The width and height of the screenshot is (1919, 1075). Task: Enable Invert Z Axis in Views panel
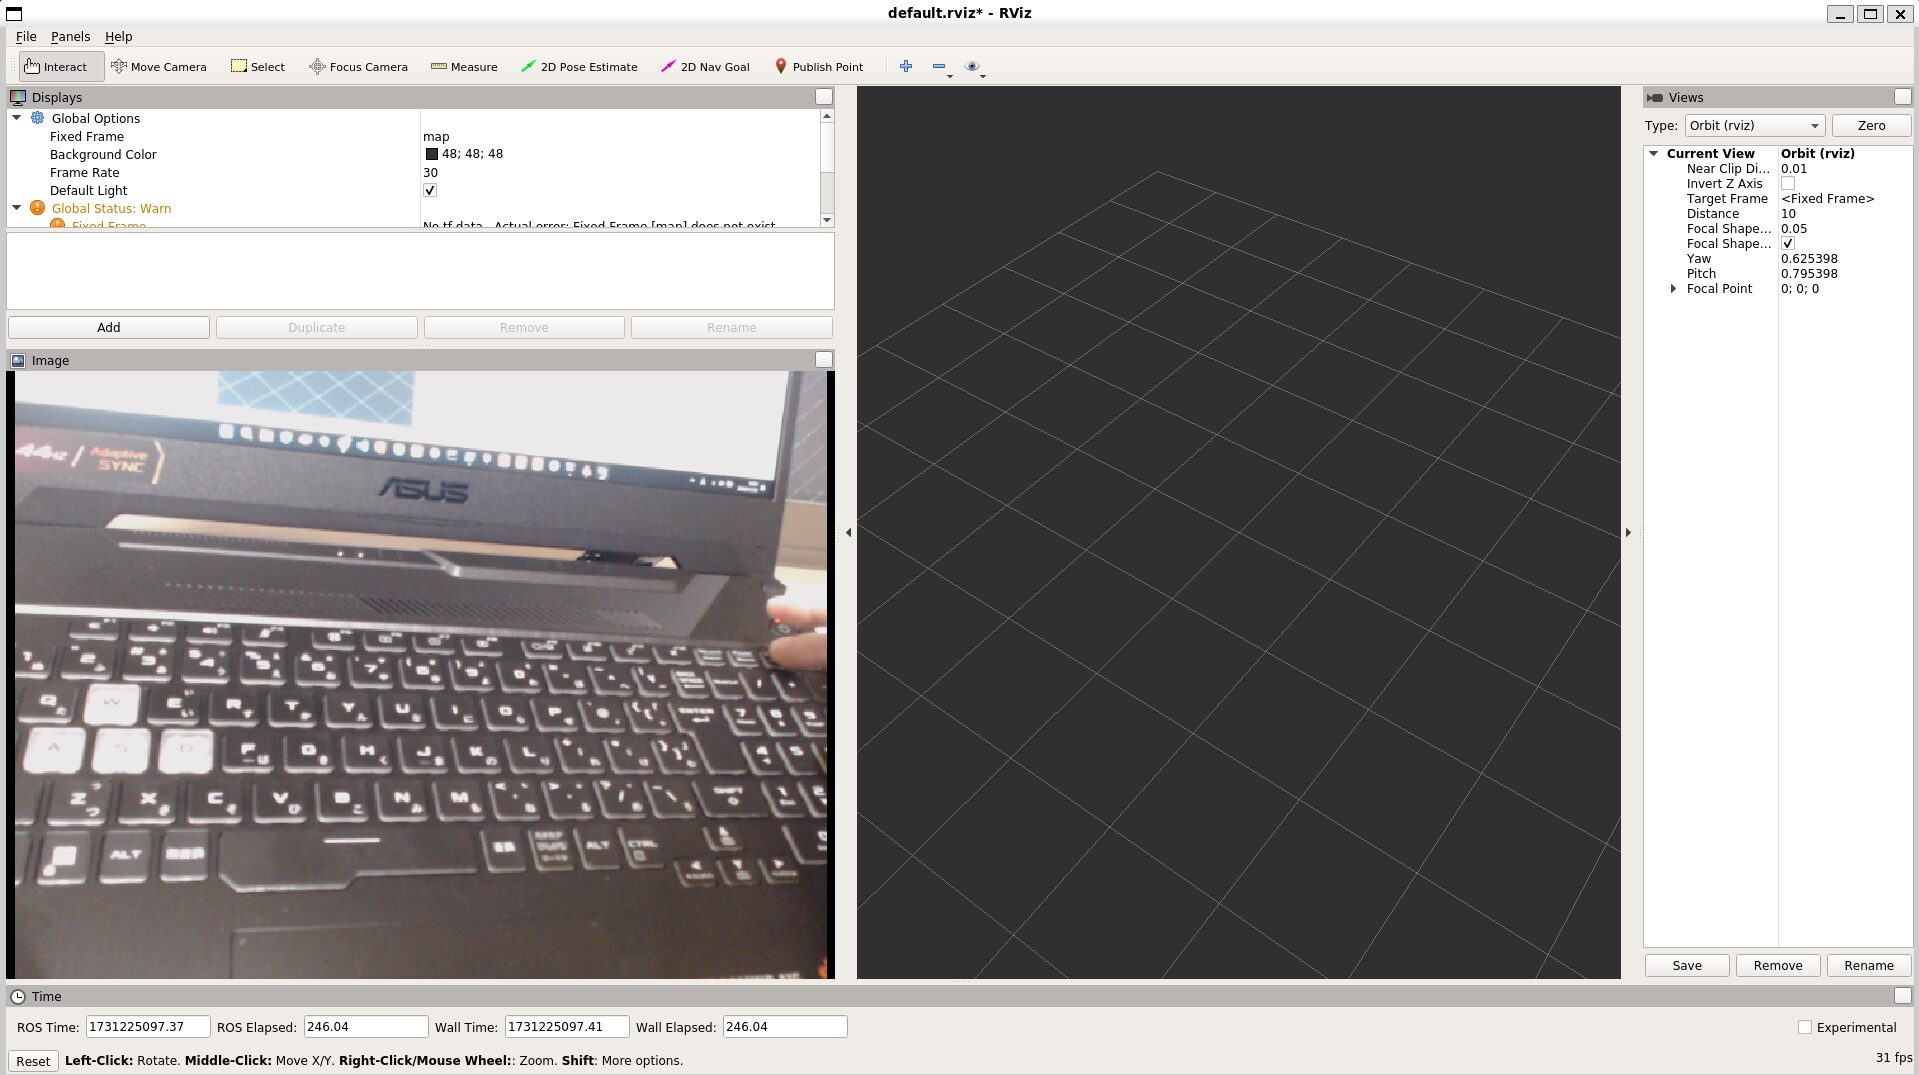tap(1786, 183)
